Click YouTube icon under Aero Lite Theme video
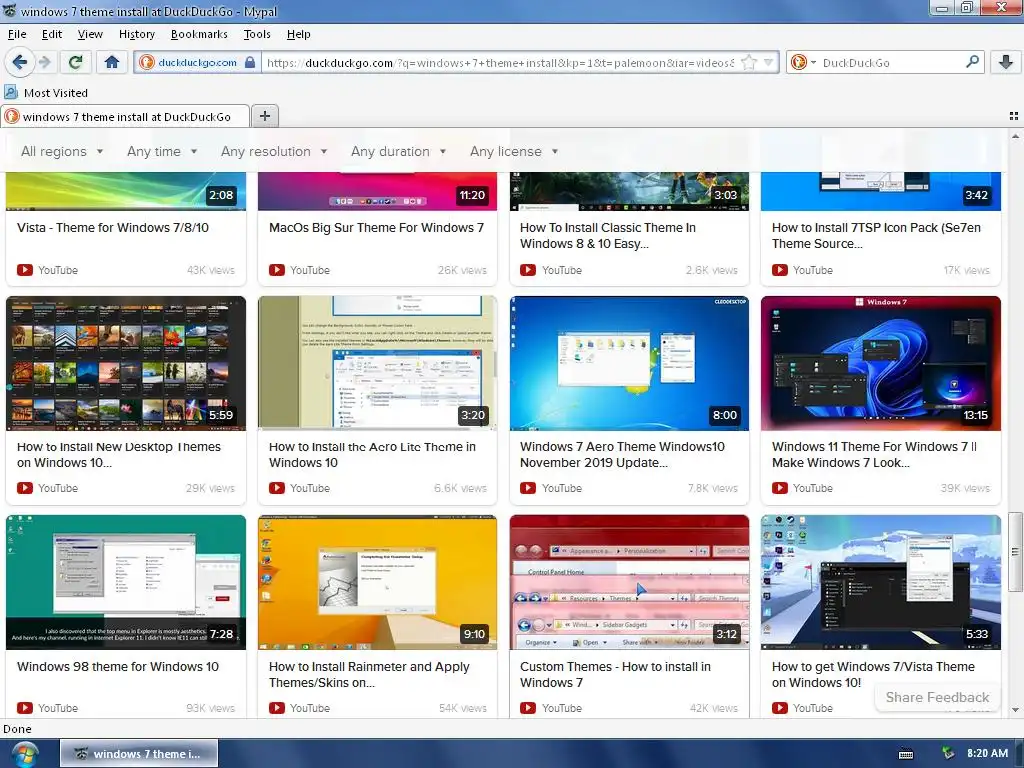The height and width of the screenshot is (768, 1024). (277, 488)
